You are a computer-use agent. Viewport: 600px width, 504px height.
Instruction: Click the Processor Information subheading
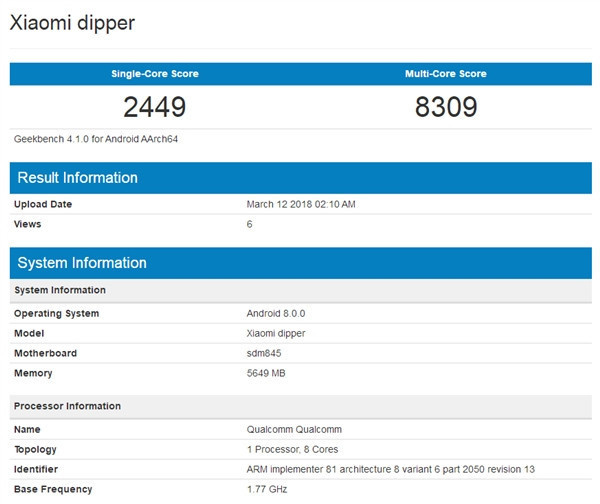67,406
